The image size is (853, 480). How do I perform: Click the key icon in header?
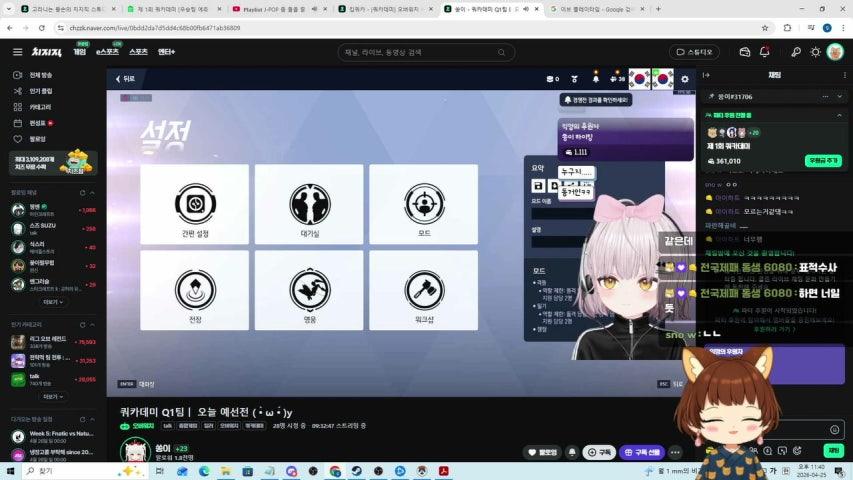pyautogui.click(x=795, y=52)
